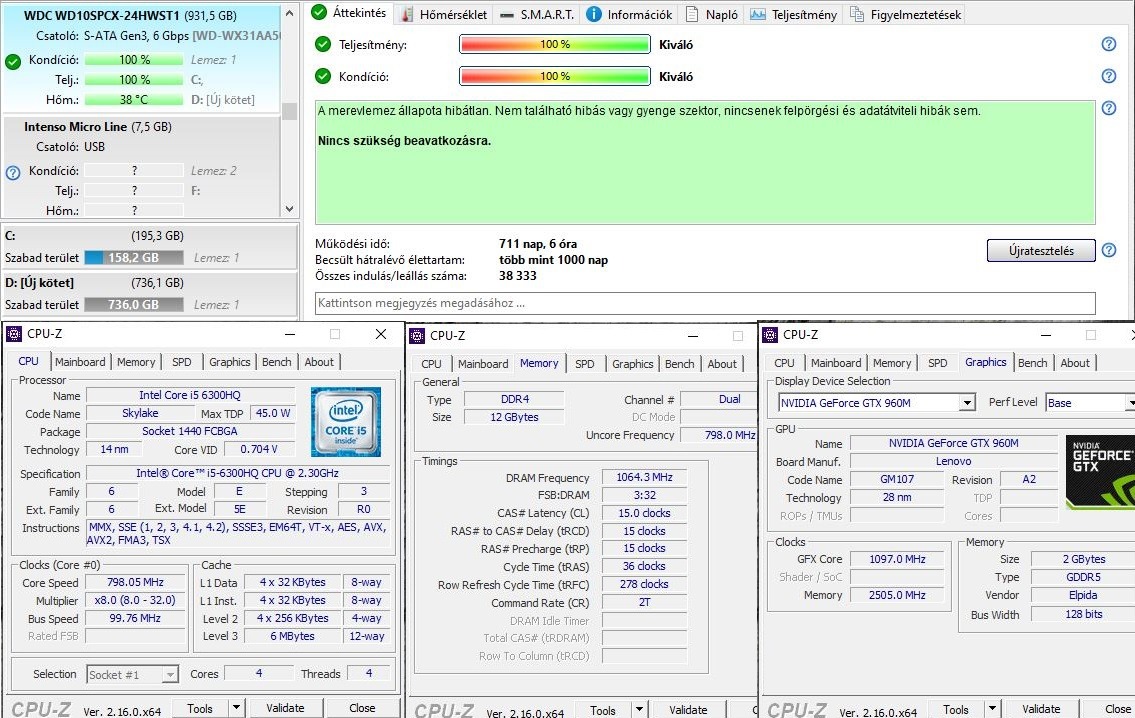Click Intenso disk unknown status icon
The image size is (1135, 718).
[x=13, y=172]
